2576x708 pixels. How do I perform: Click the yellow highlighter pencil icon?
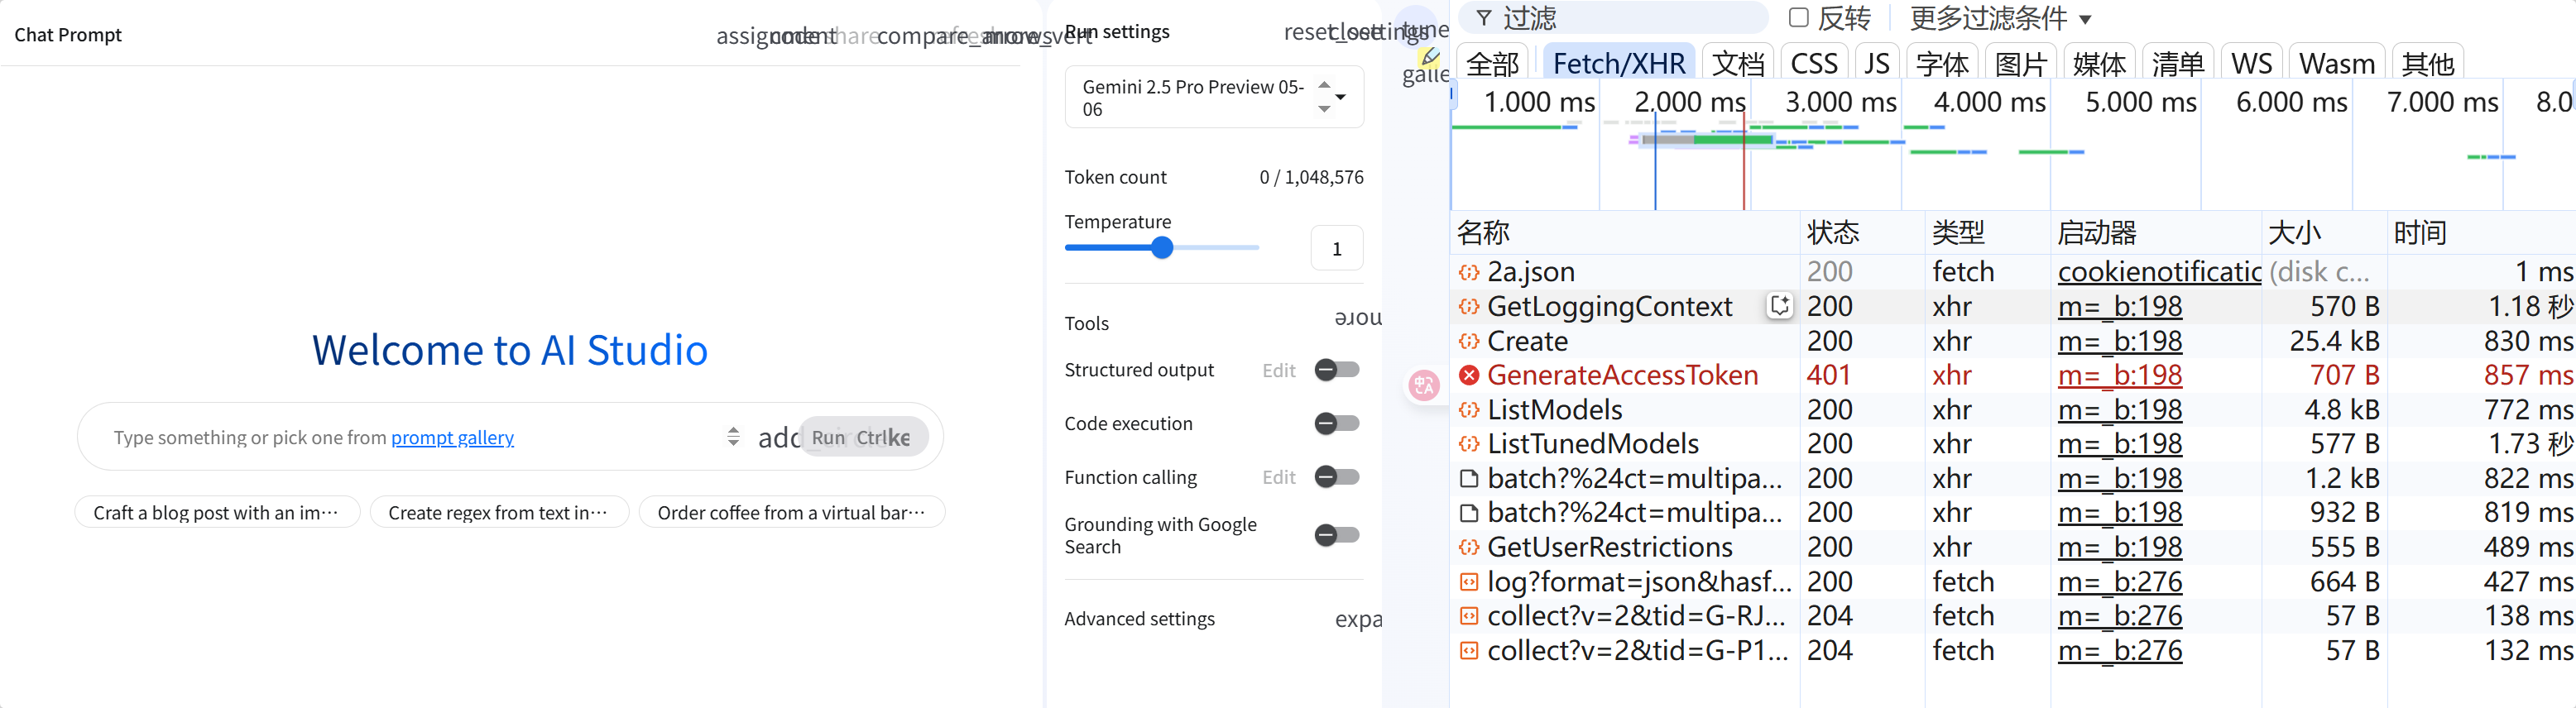click(1431, 56)
